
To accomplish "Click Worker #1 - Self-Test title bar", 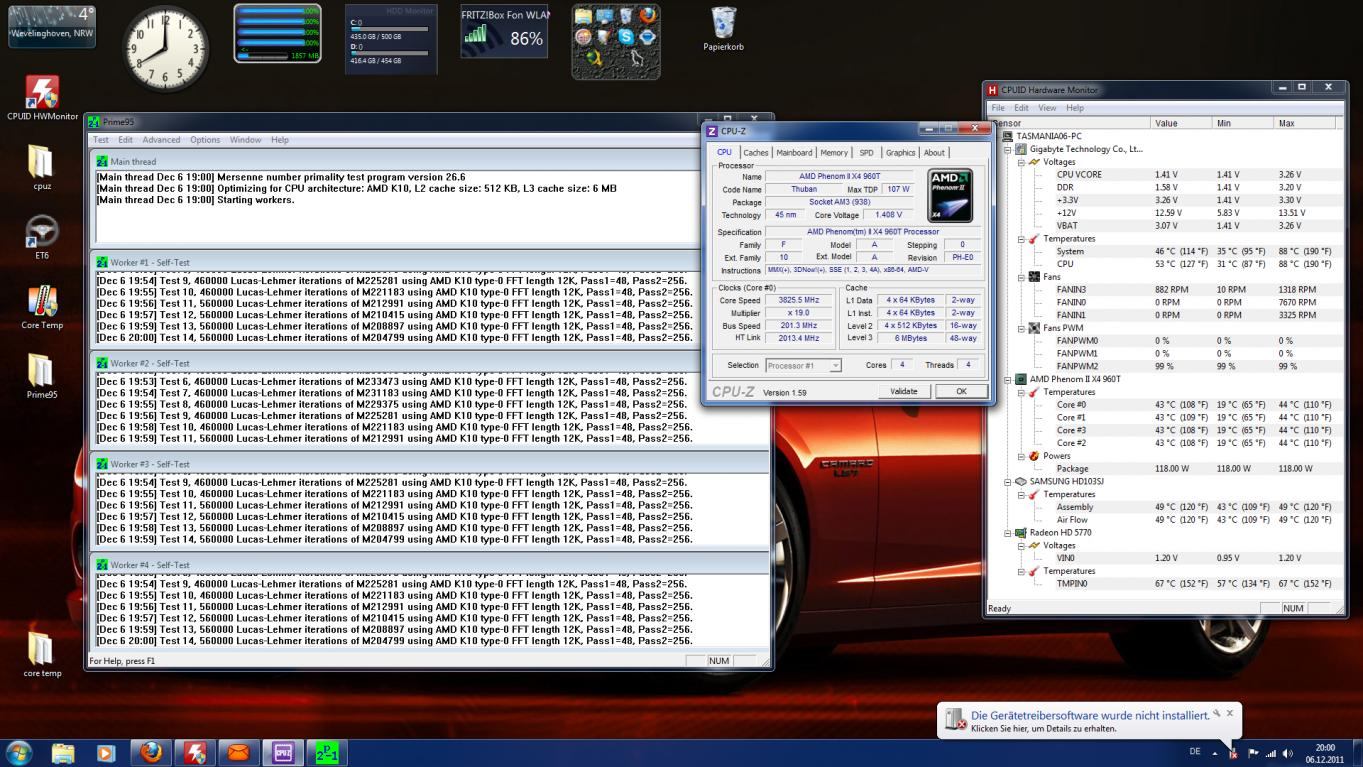I will (x=430, y=262).
